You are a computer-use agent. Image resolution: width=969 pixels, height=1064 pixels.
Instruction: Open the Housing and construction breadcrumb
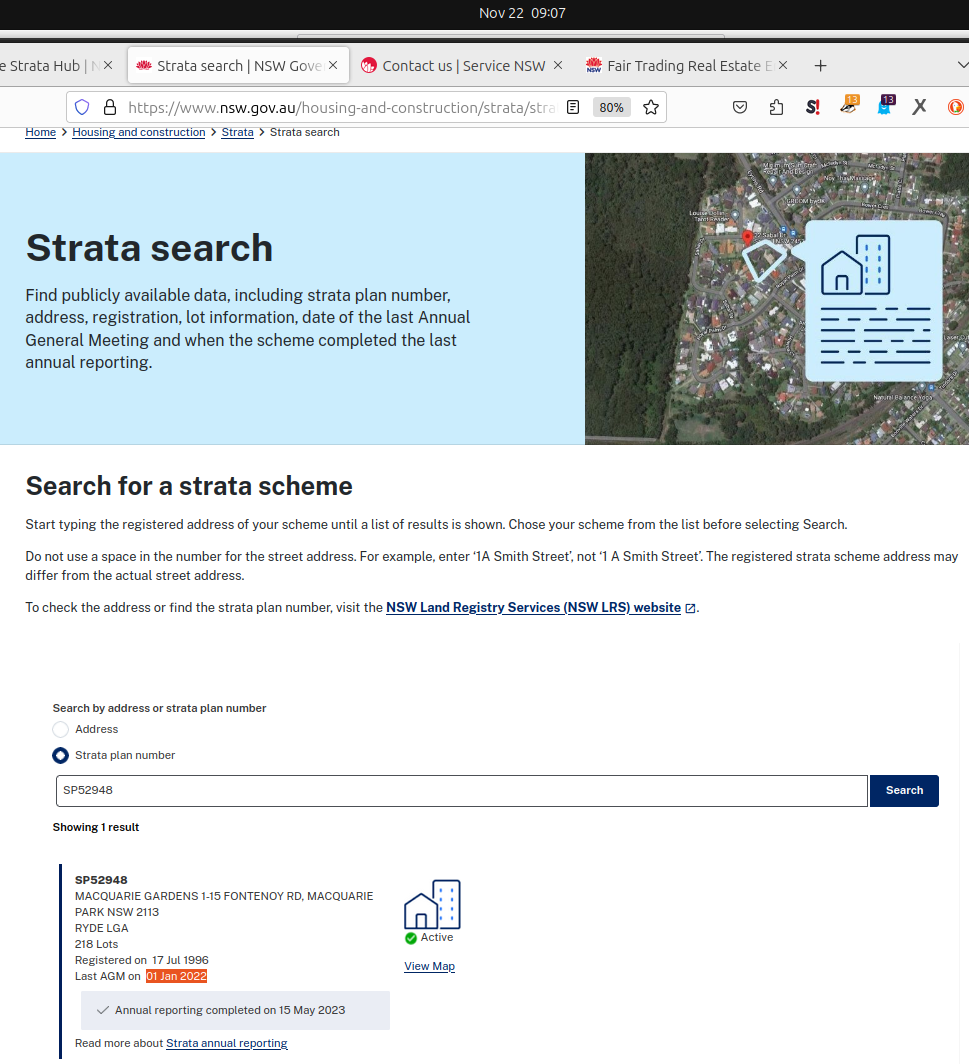(138, 132)
